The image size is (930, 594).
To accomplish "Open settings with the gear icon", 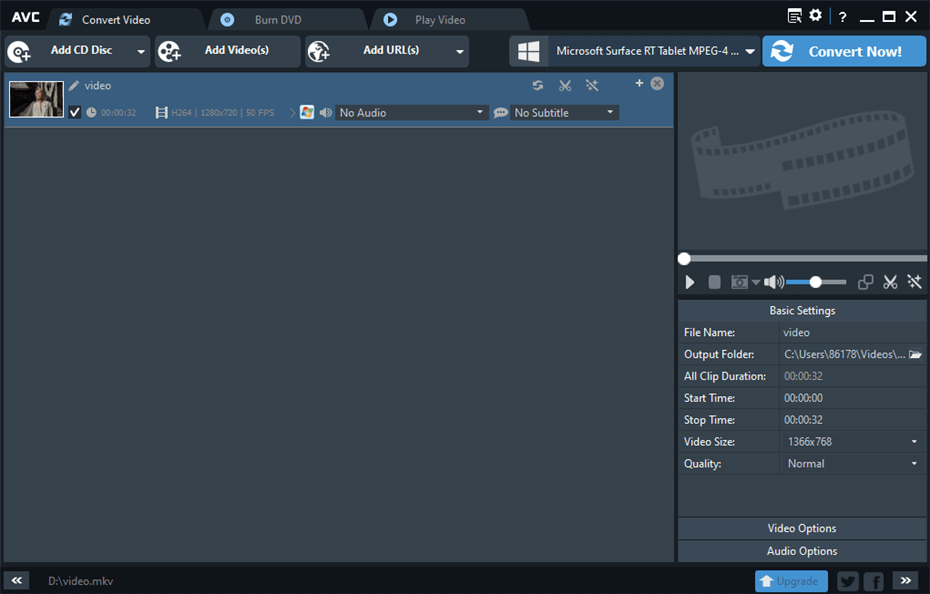I will tap(816, 15).
